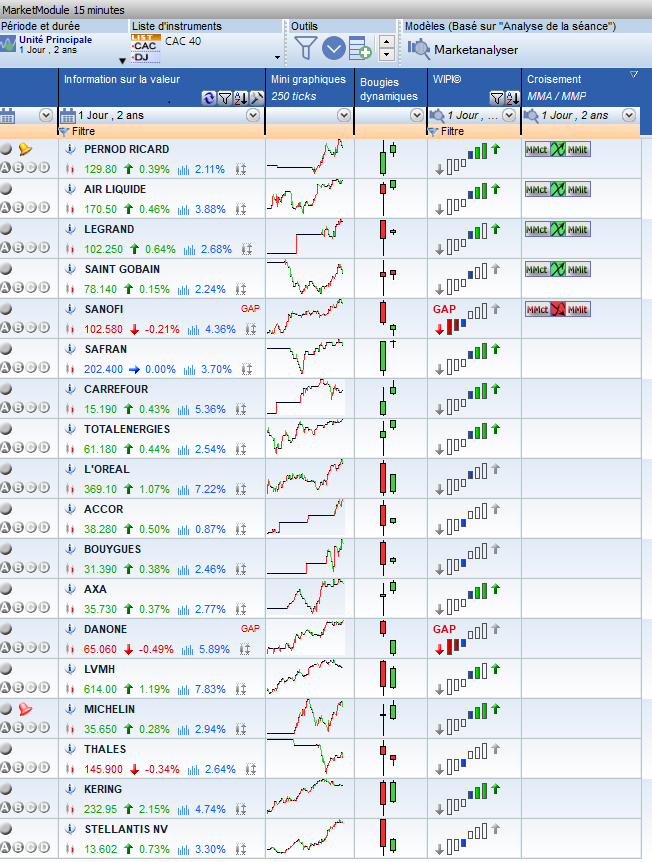
Task: Click A-Z sort icon in Information sur la valeur header
Action: coord(241,98)
